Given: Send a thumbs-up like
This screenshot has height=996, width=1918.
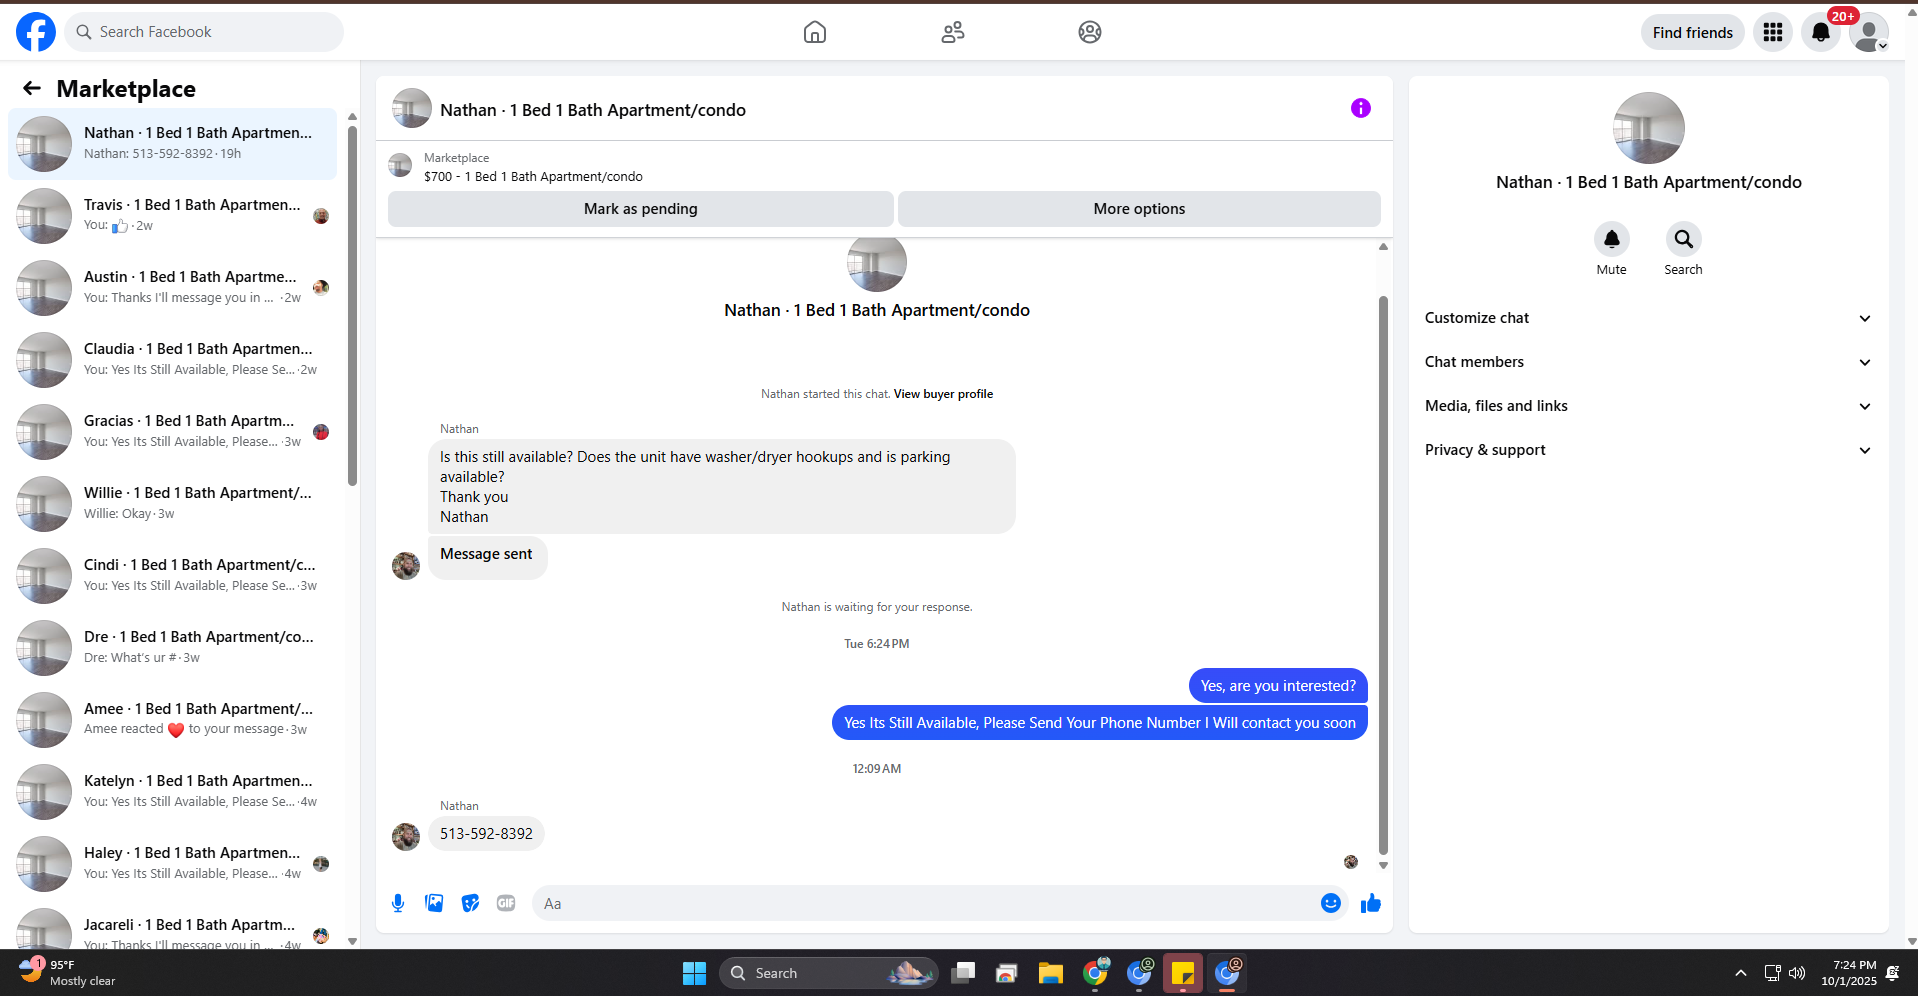Looking at the screenshot, I should pyautogui.click(x=1371, y=903).
